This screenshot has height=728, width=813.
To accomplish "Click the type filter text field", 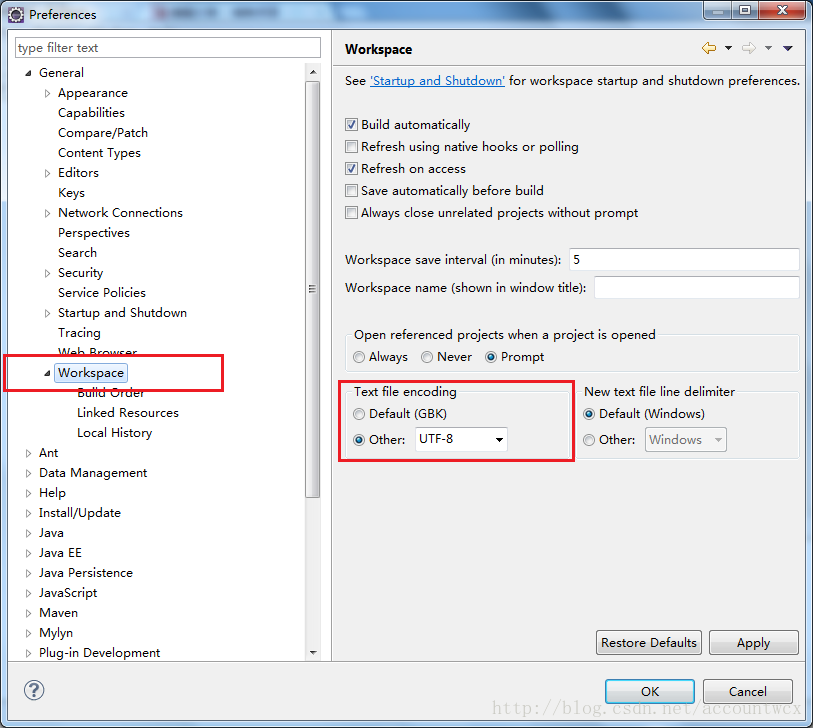I will [167, 48].
